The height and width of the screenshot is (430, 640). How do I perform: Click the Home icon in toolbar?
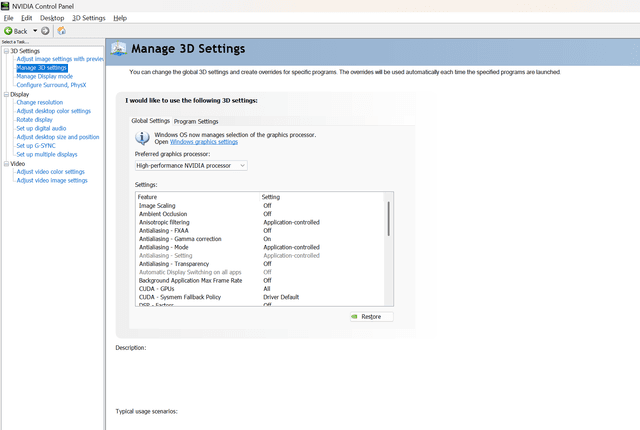pos(62,31)
